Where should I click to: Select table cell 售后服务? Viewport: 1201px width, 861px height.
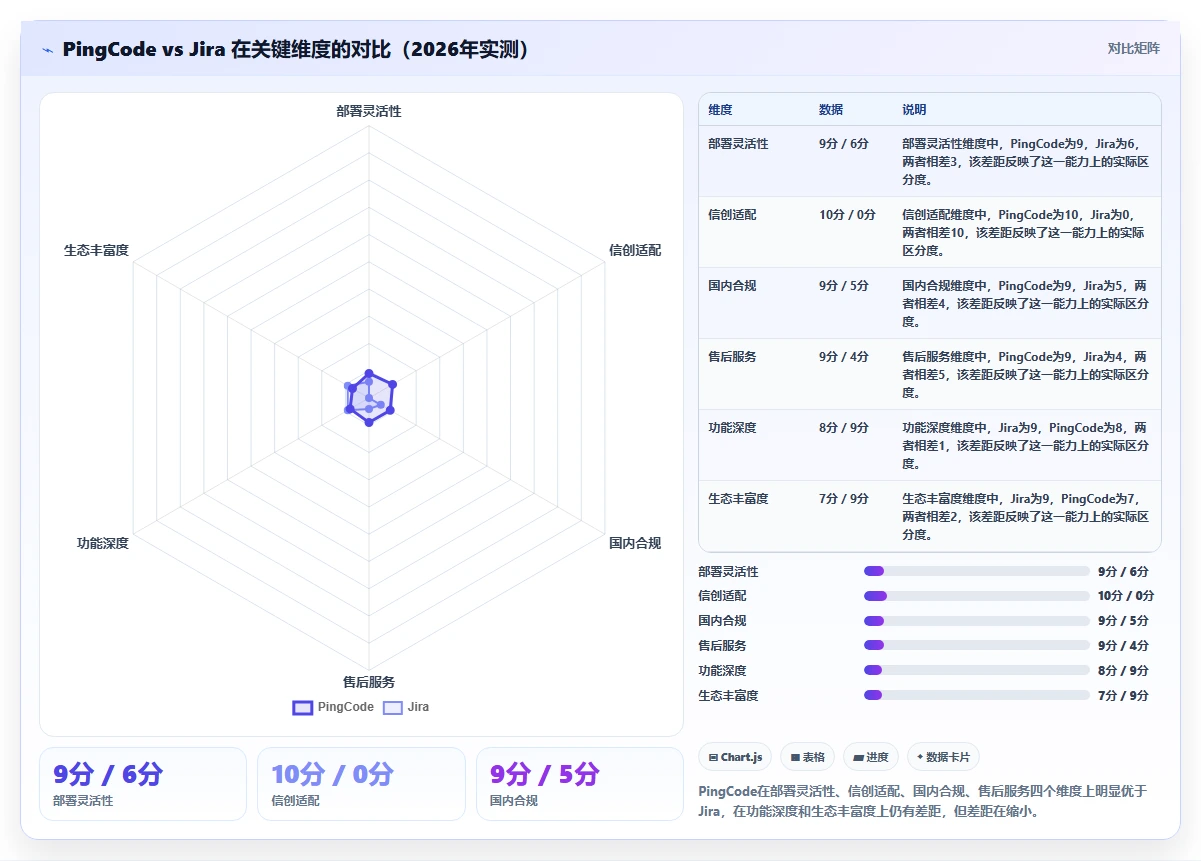click(x=732, y=357)
